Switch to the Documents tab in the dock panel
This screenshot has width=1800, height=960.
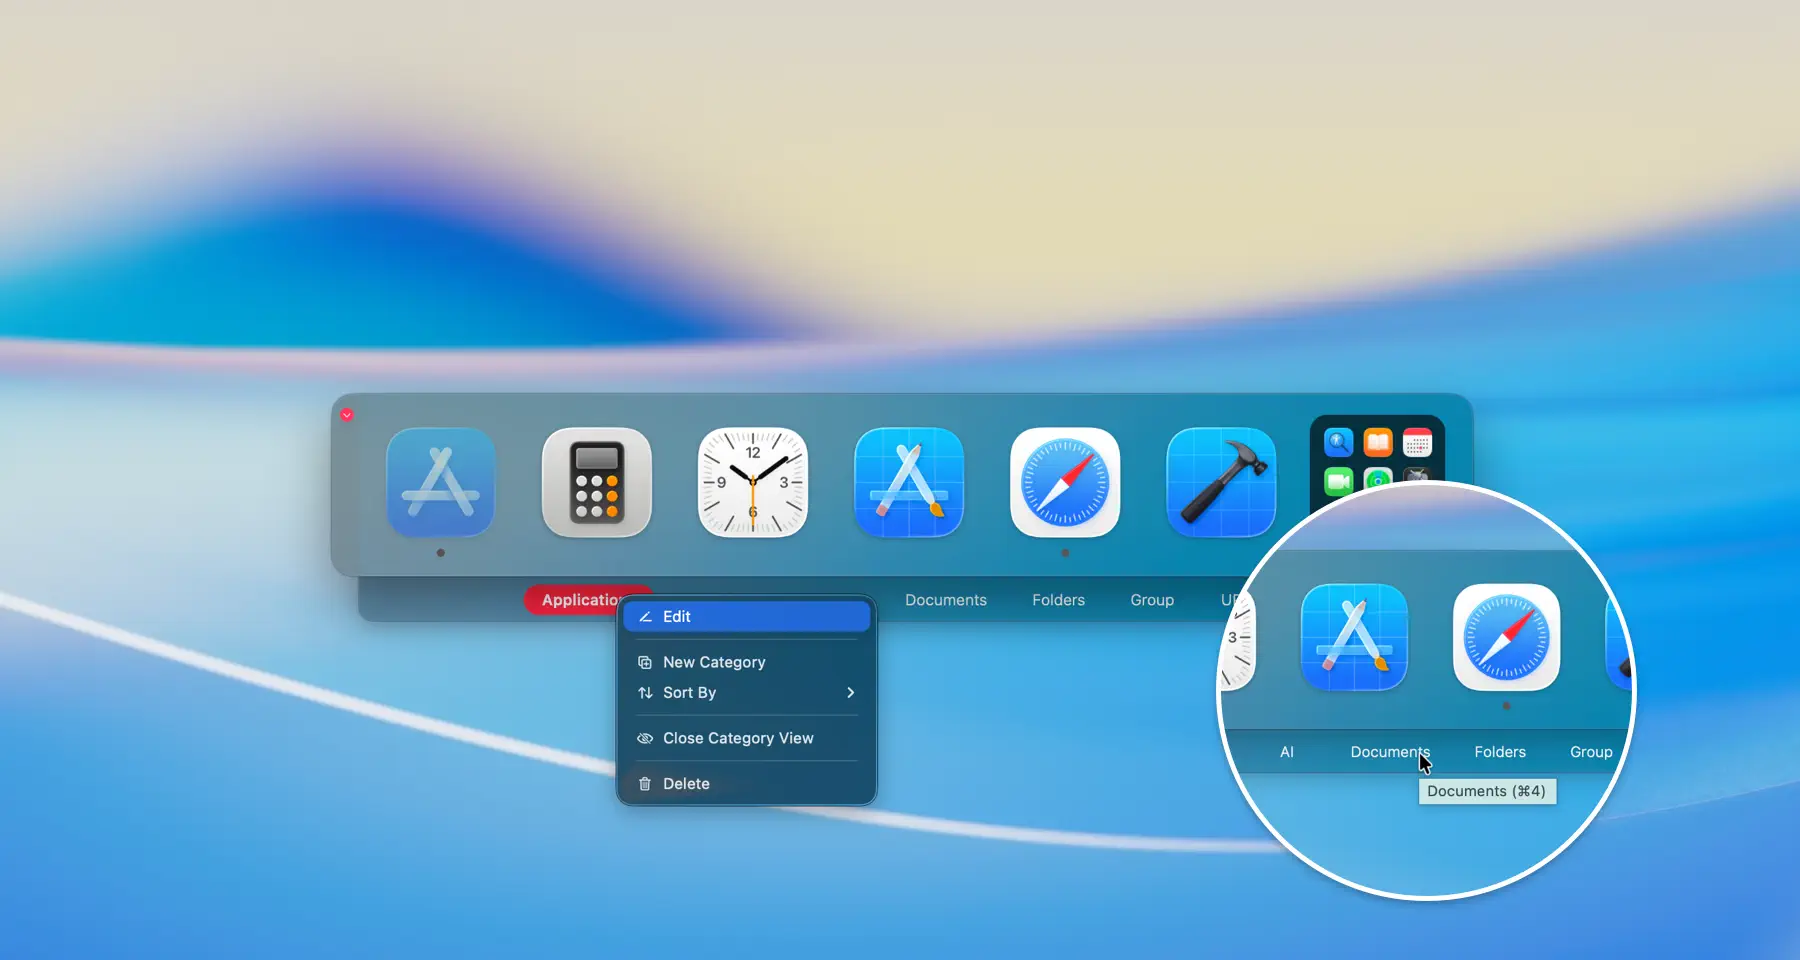pos(946,600)
